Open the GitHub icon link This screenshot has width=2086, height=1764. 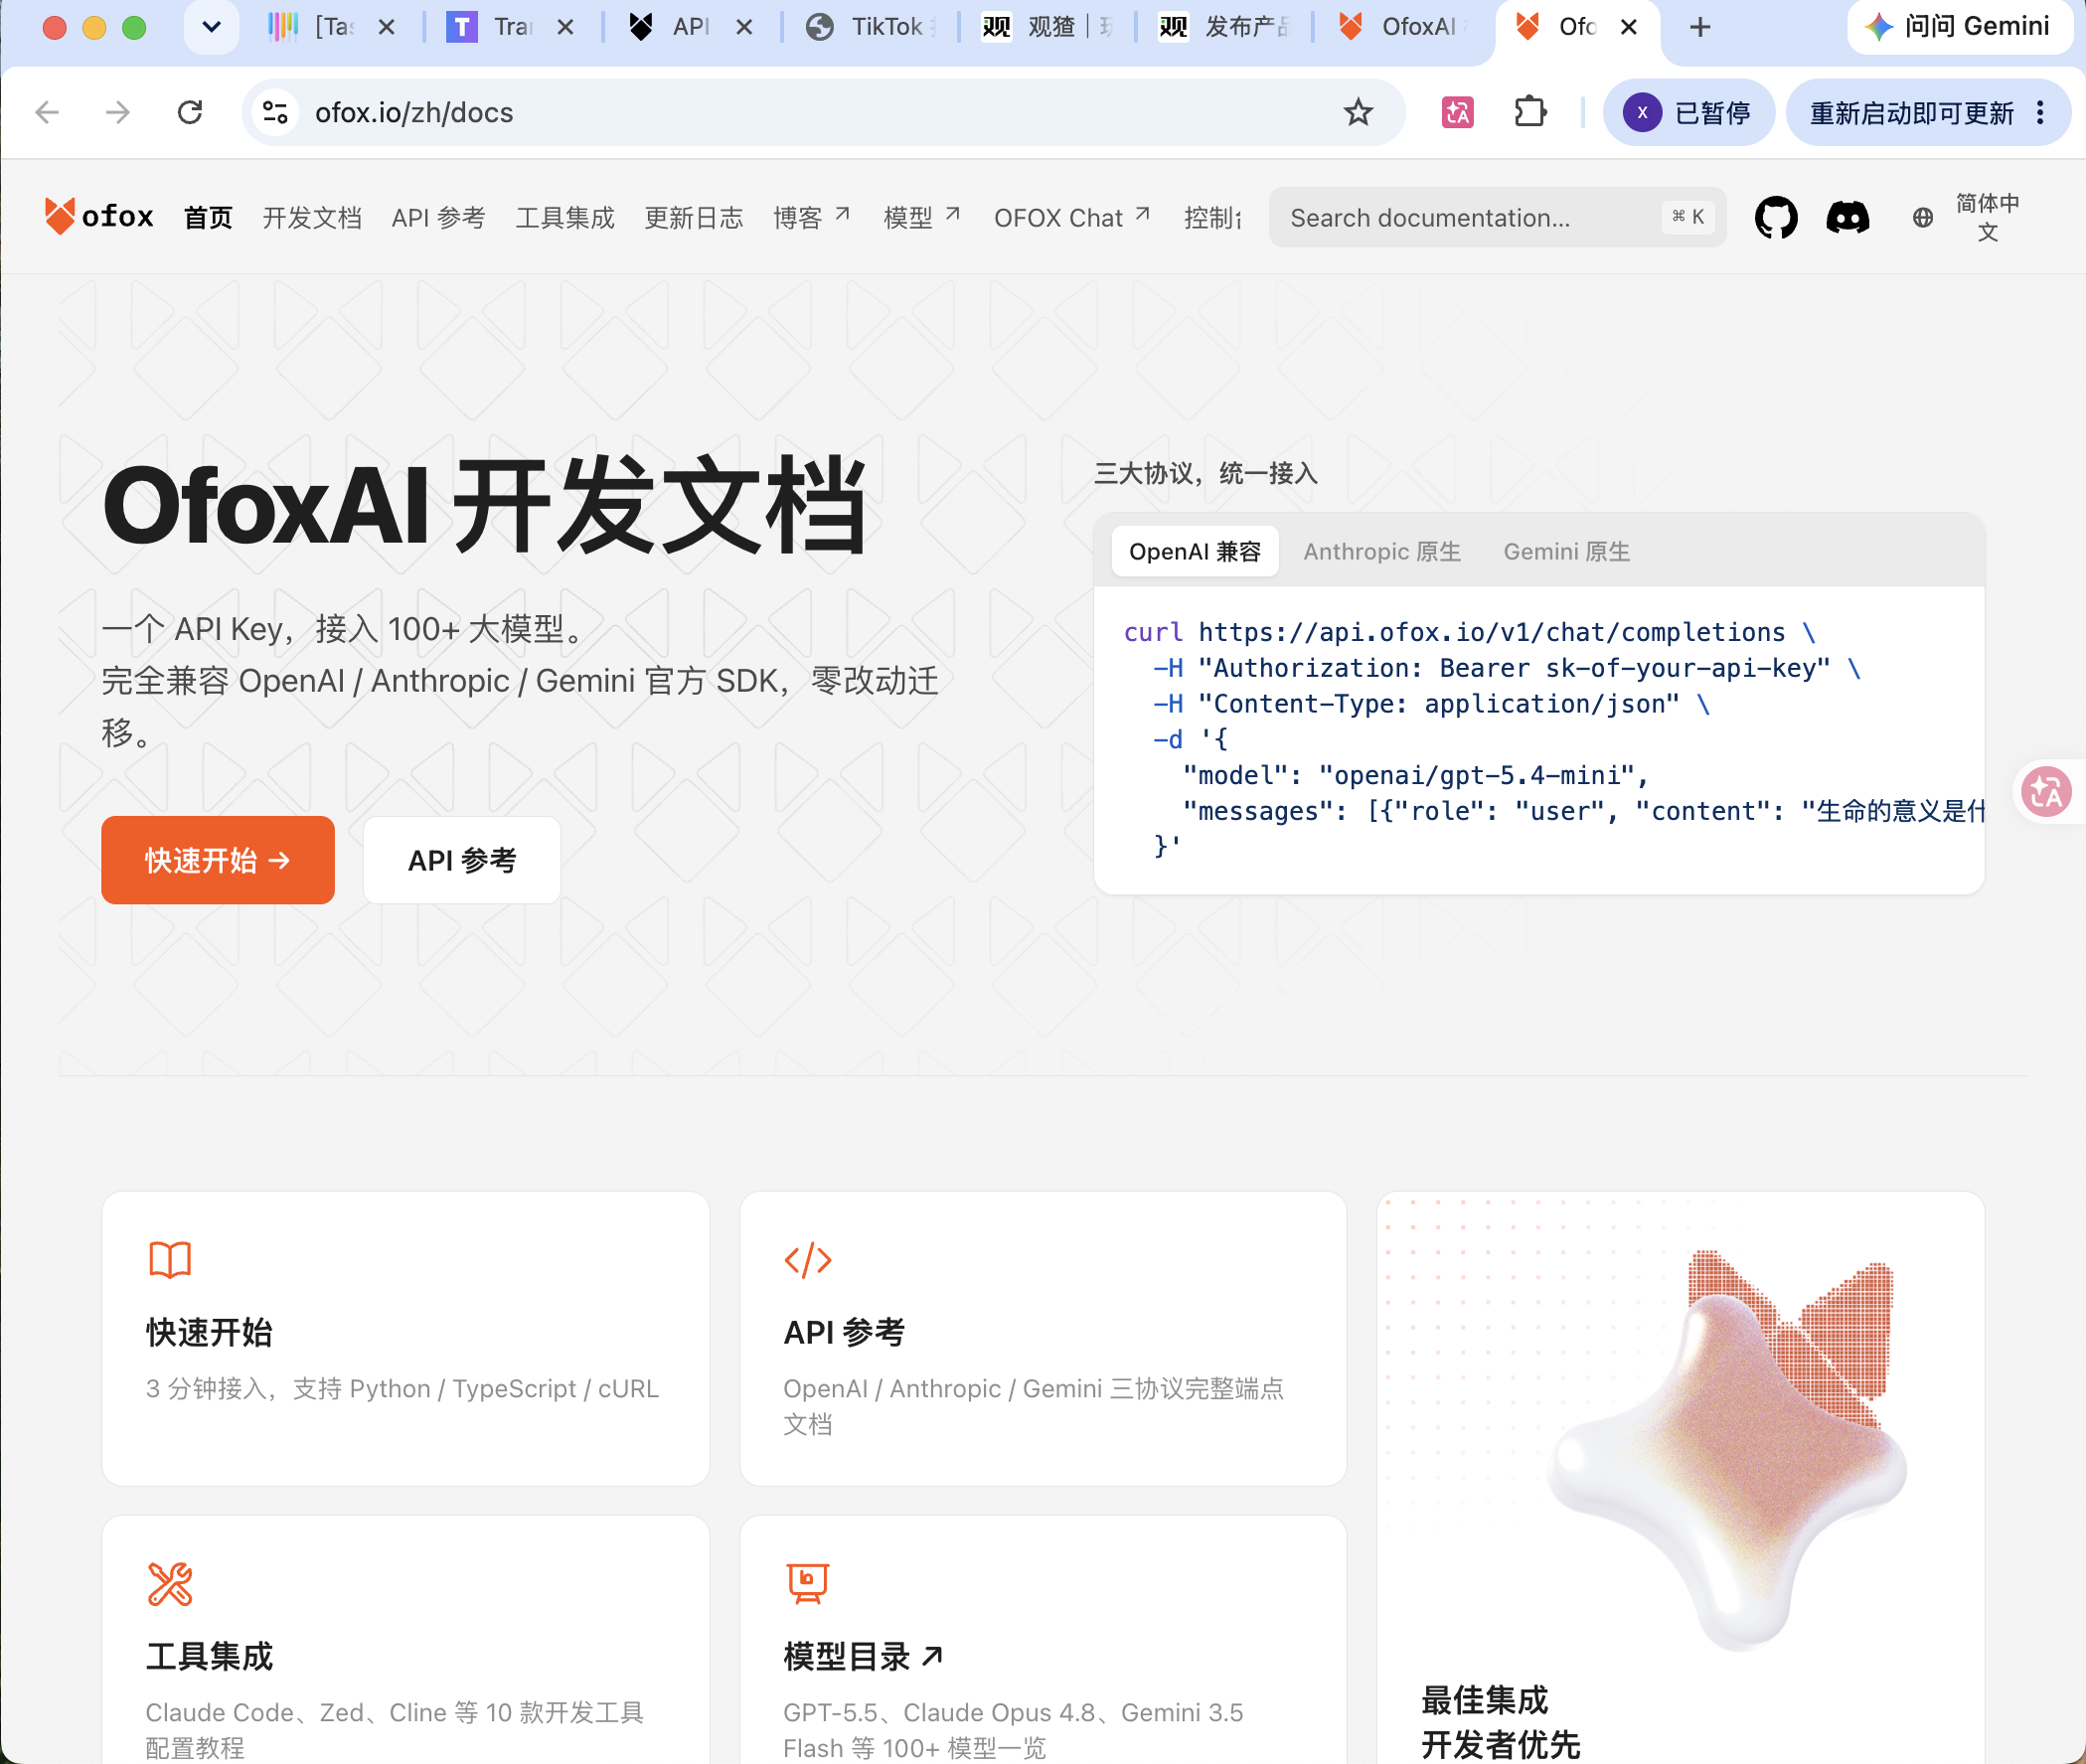click(1776, 217)
